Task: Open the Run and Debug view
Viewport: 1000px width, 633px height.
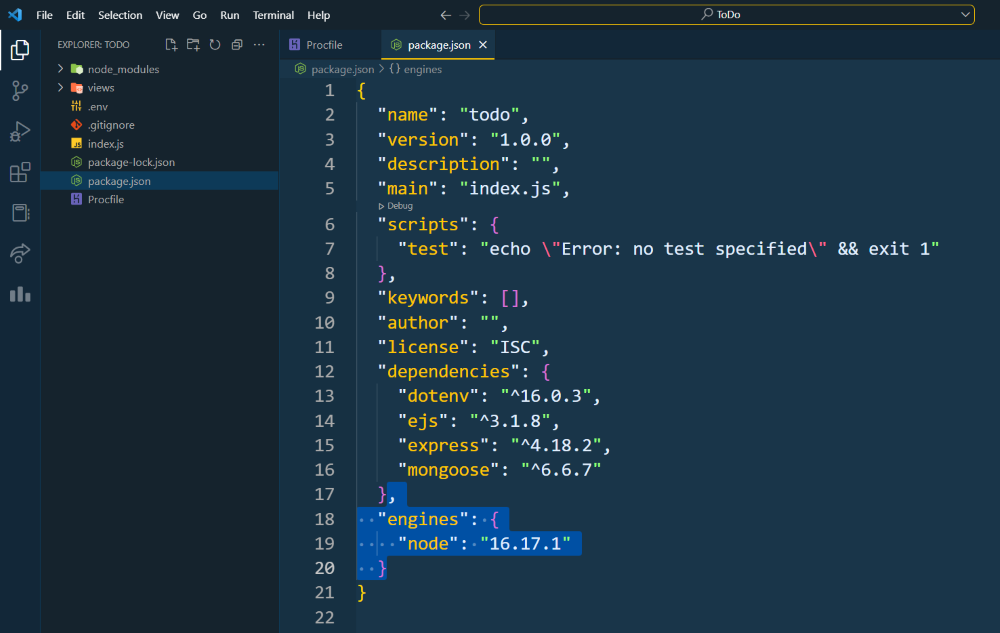Action: (20, 132)
